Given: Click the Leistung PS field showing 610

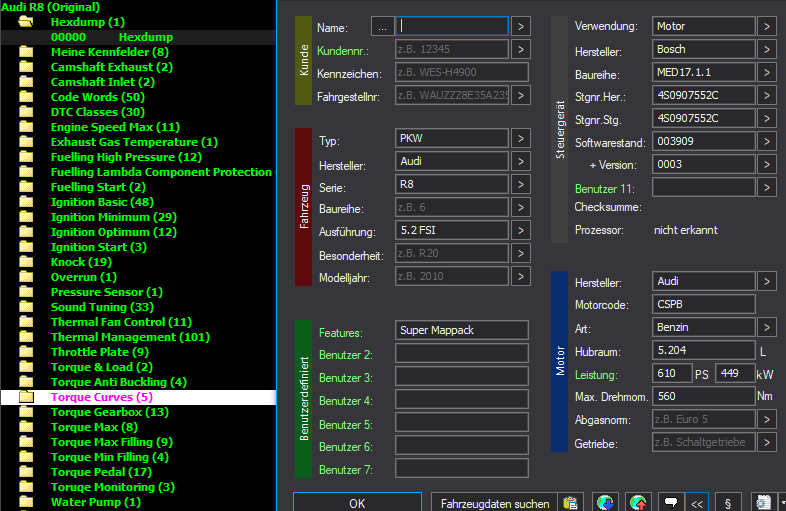Looking at the screenshot, I should point(672,373).
